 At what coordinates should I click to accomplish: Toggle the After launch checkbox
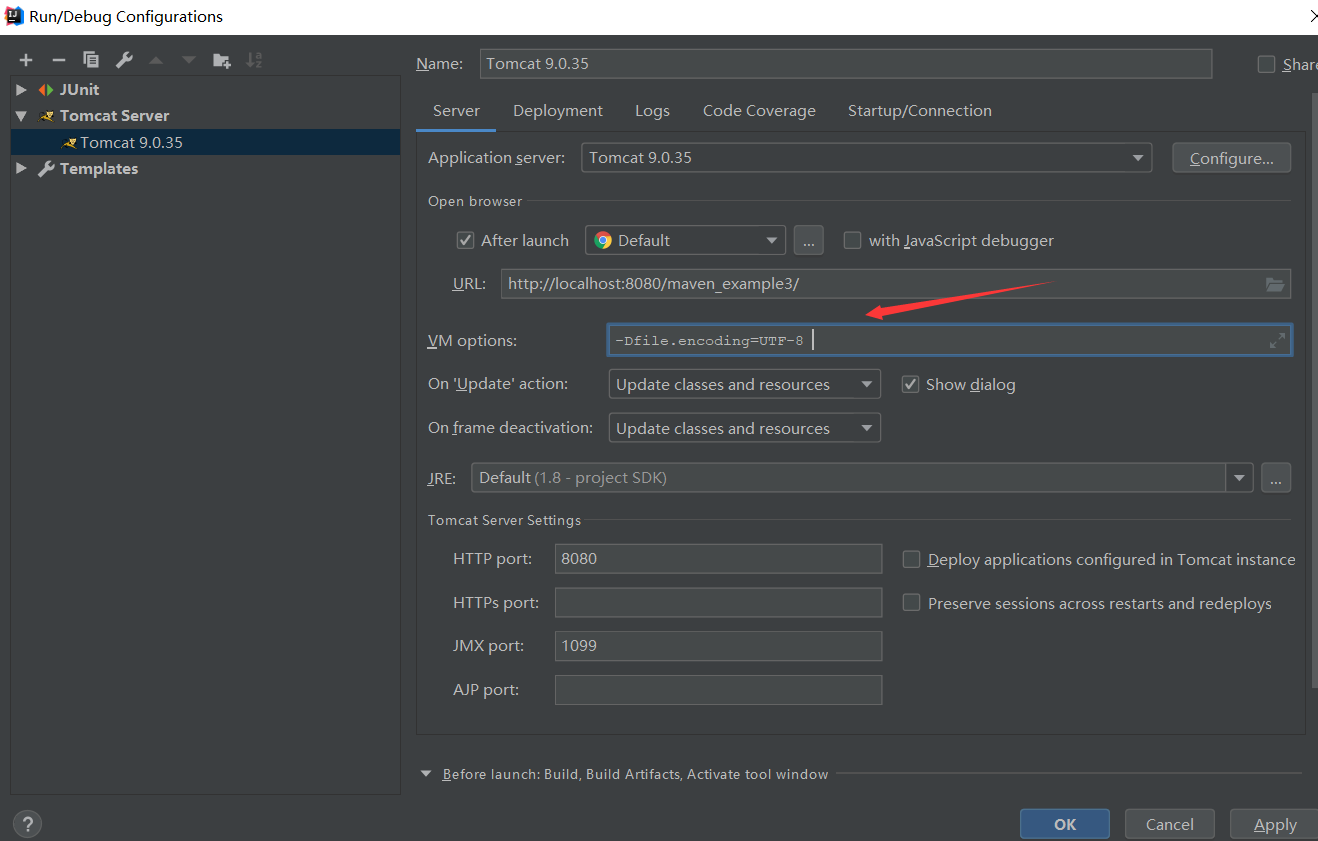tap(465, 240)
